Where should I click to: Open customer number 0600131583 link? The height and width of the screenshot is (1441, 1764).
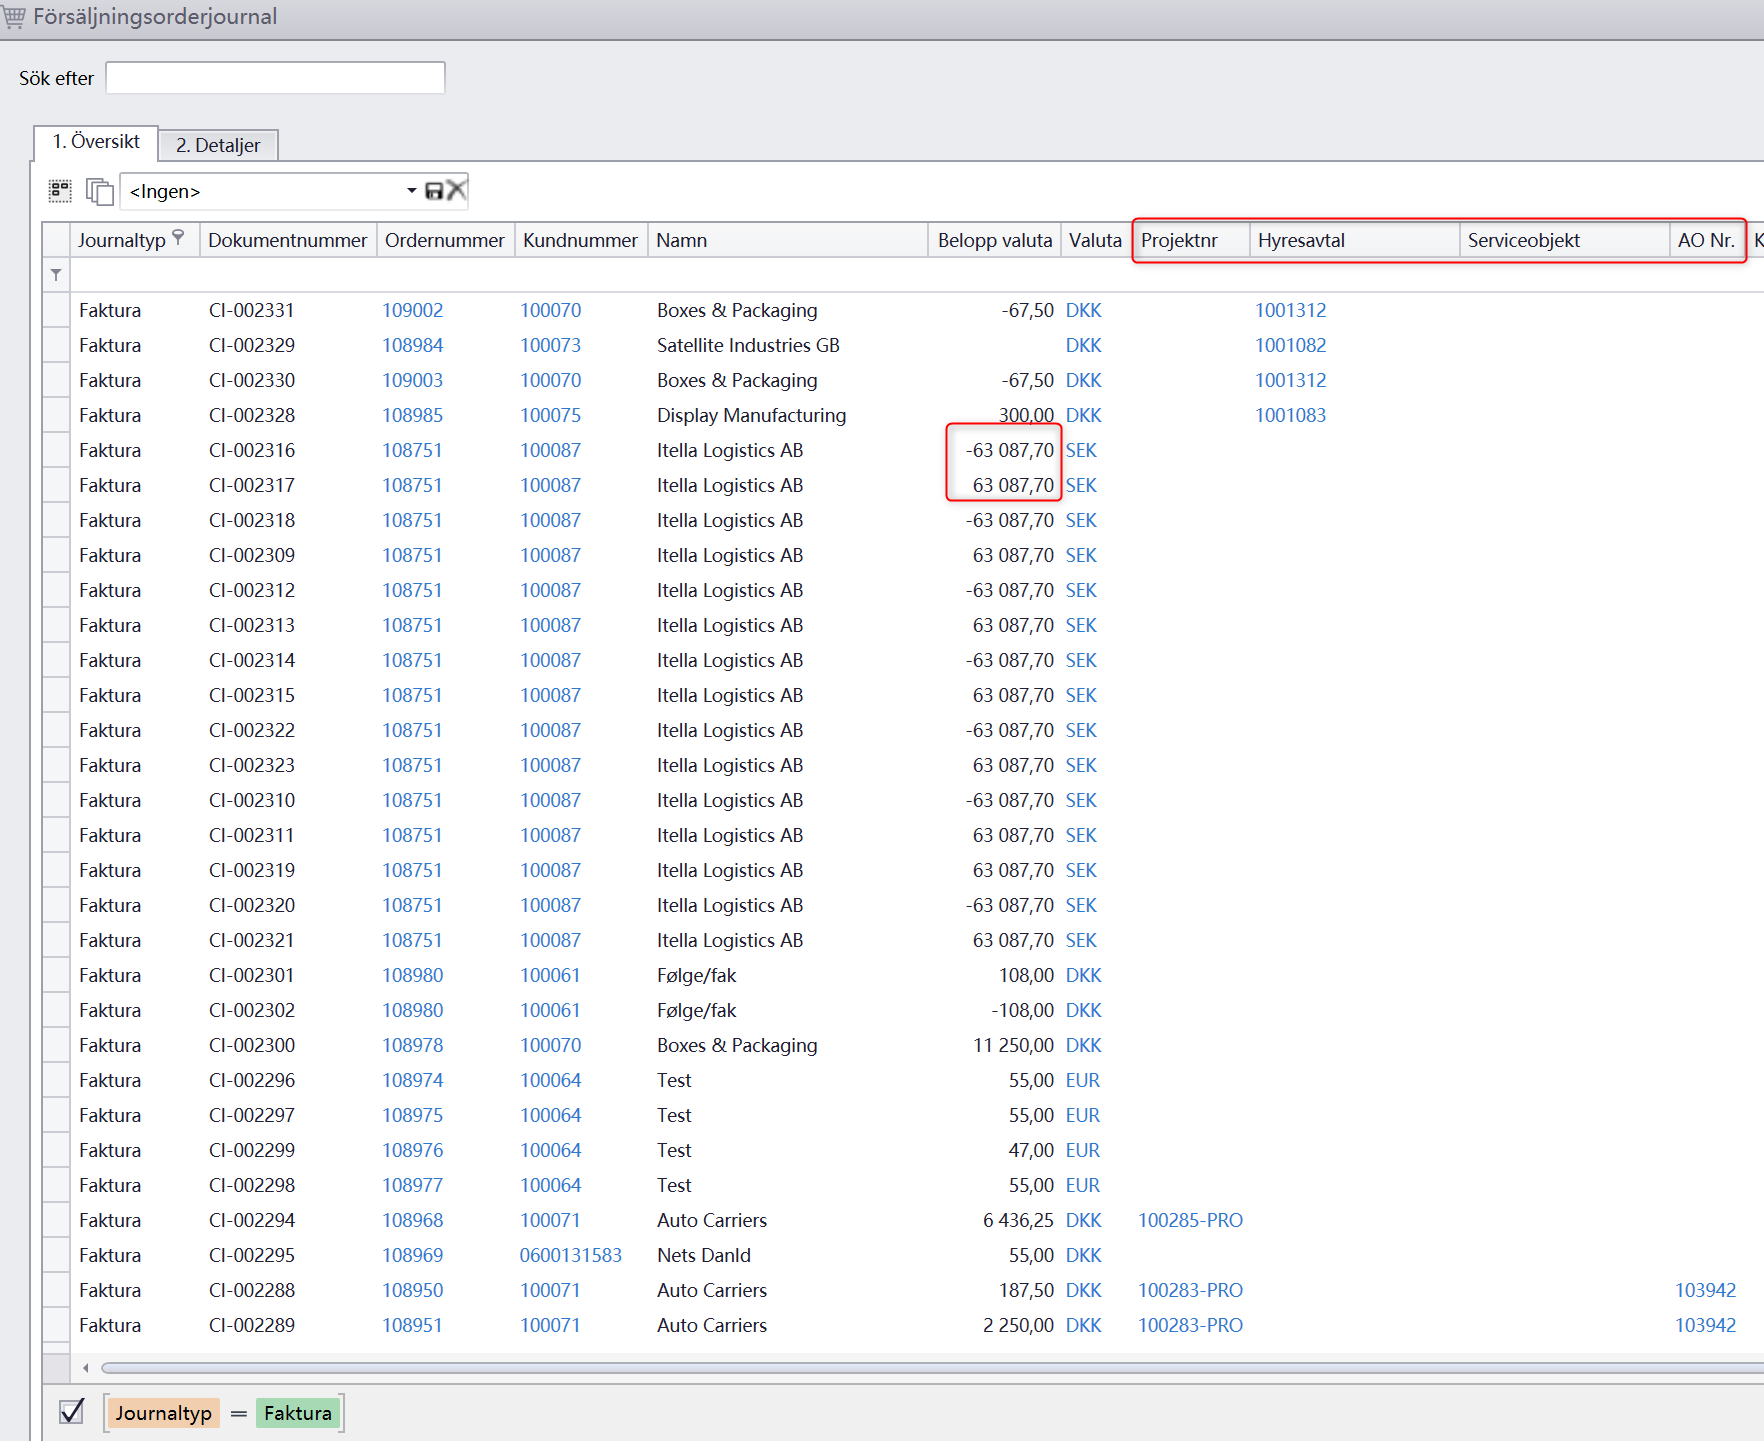point(571,1255)
